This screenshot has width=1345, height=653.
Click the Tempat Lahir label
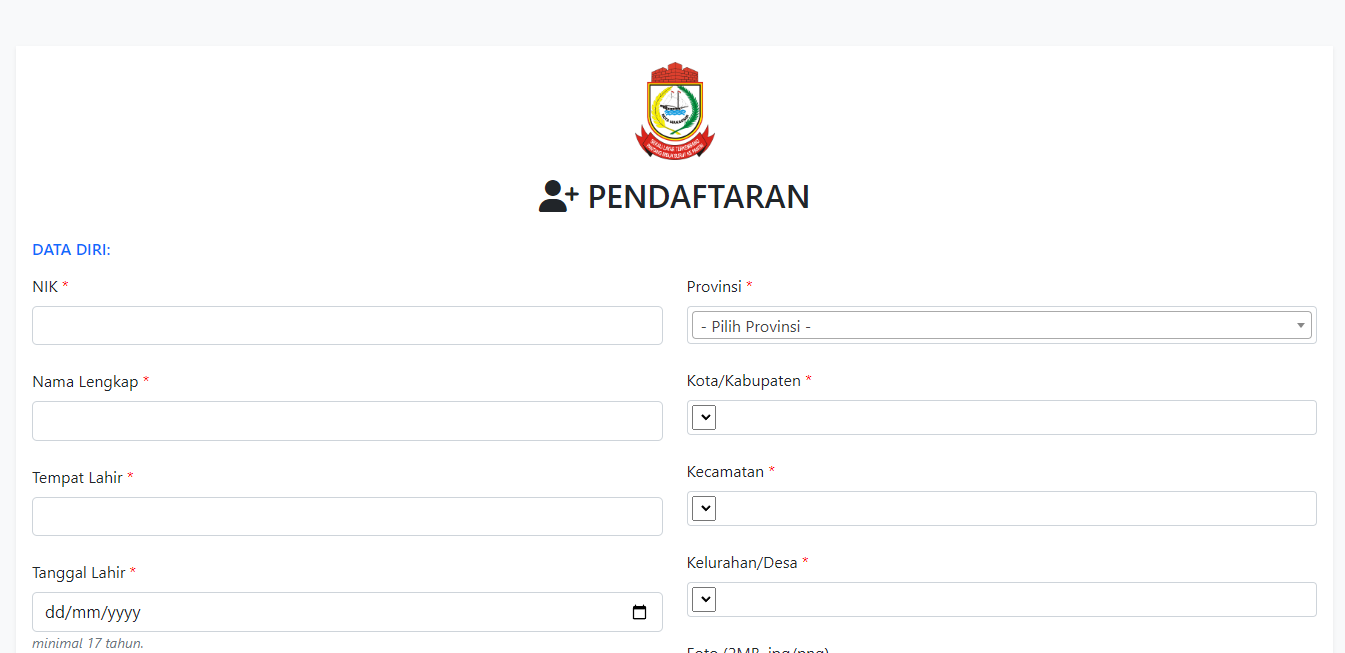tap(77, 478)
